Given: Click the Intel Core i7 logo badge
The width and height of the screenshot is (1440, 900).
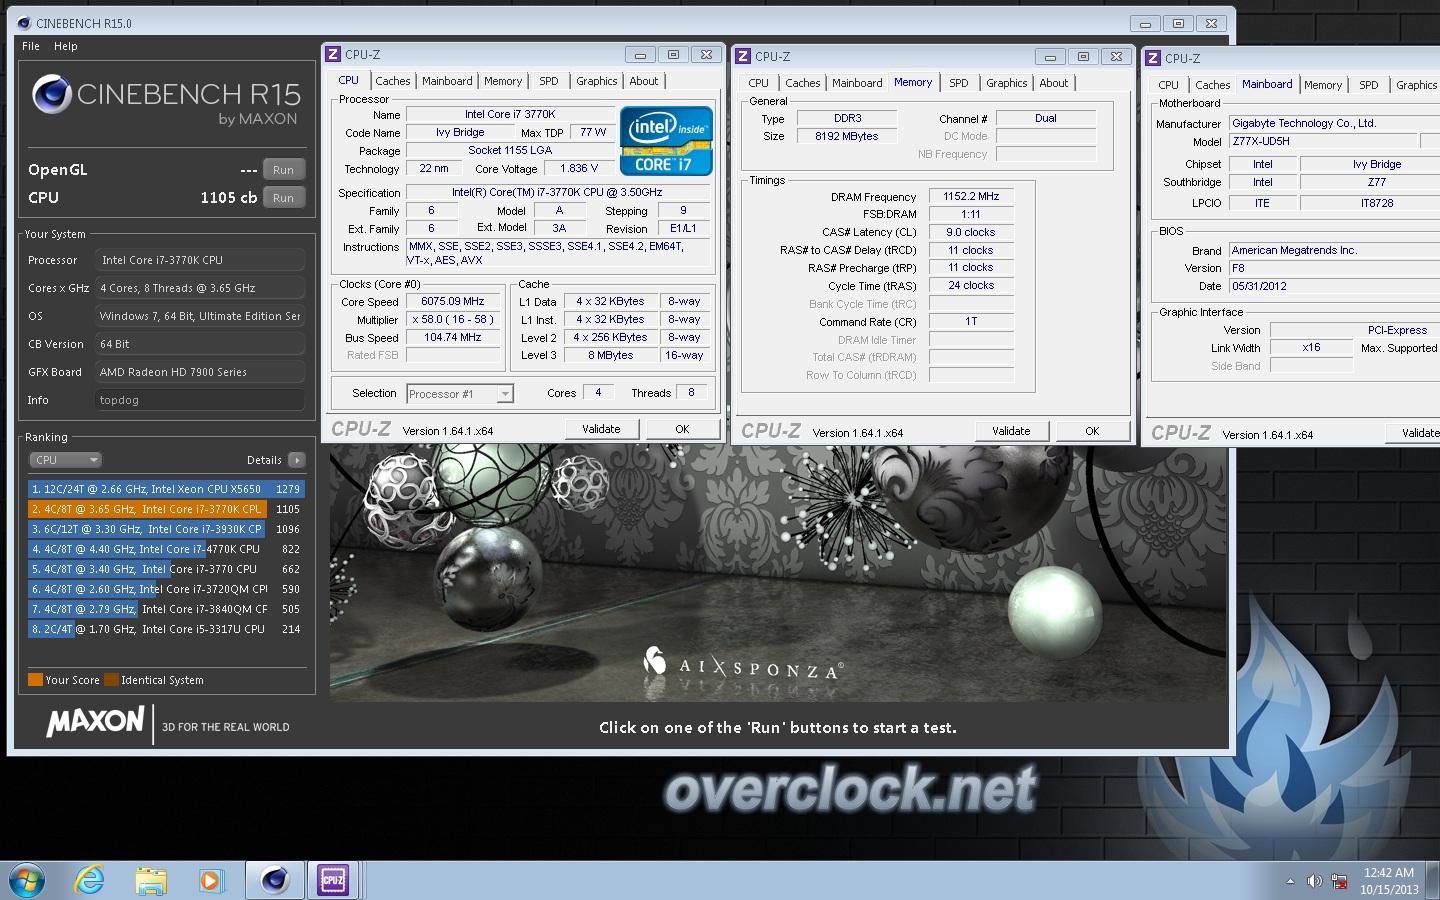Looking at the screenshot, I should (x=666, y=141).
